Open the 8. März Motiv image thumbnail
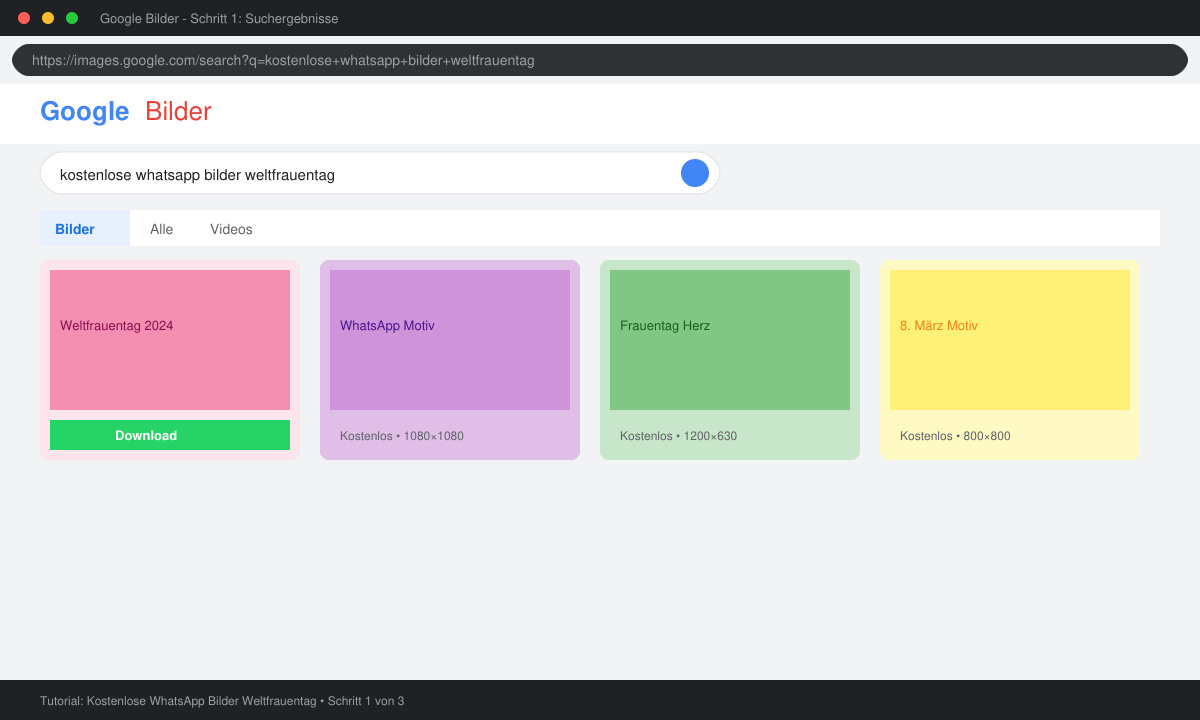The image size is (1200, 720). coord(1010,340)
